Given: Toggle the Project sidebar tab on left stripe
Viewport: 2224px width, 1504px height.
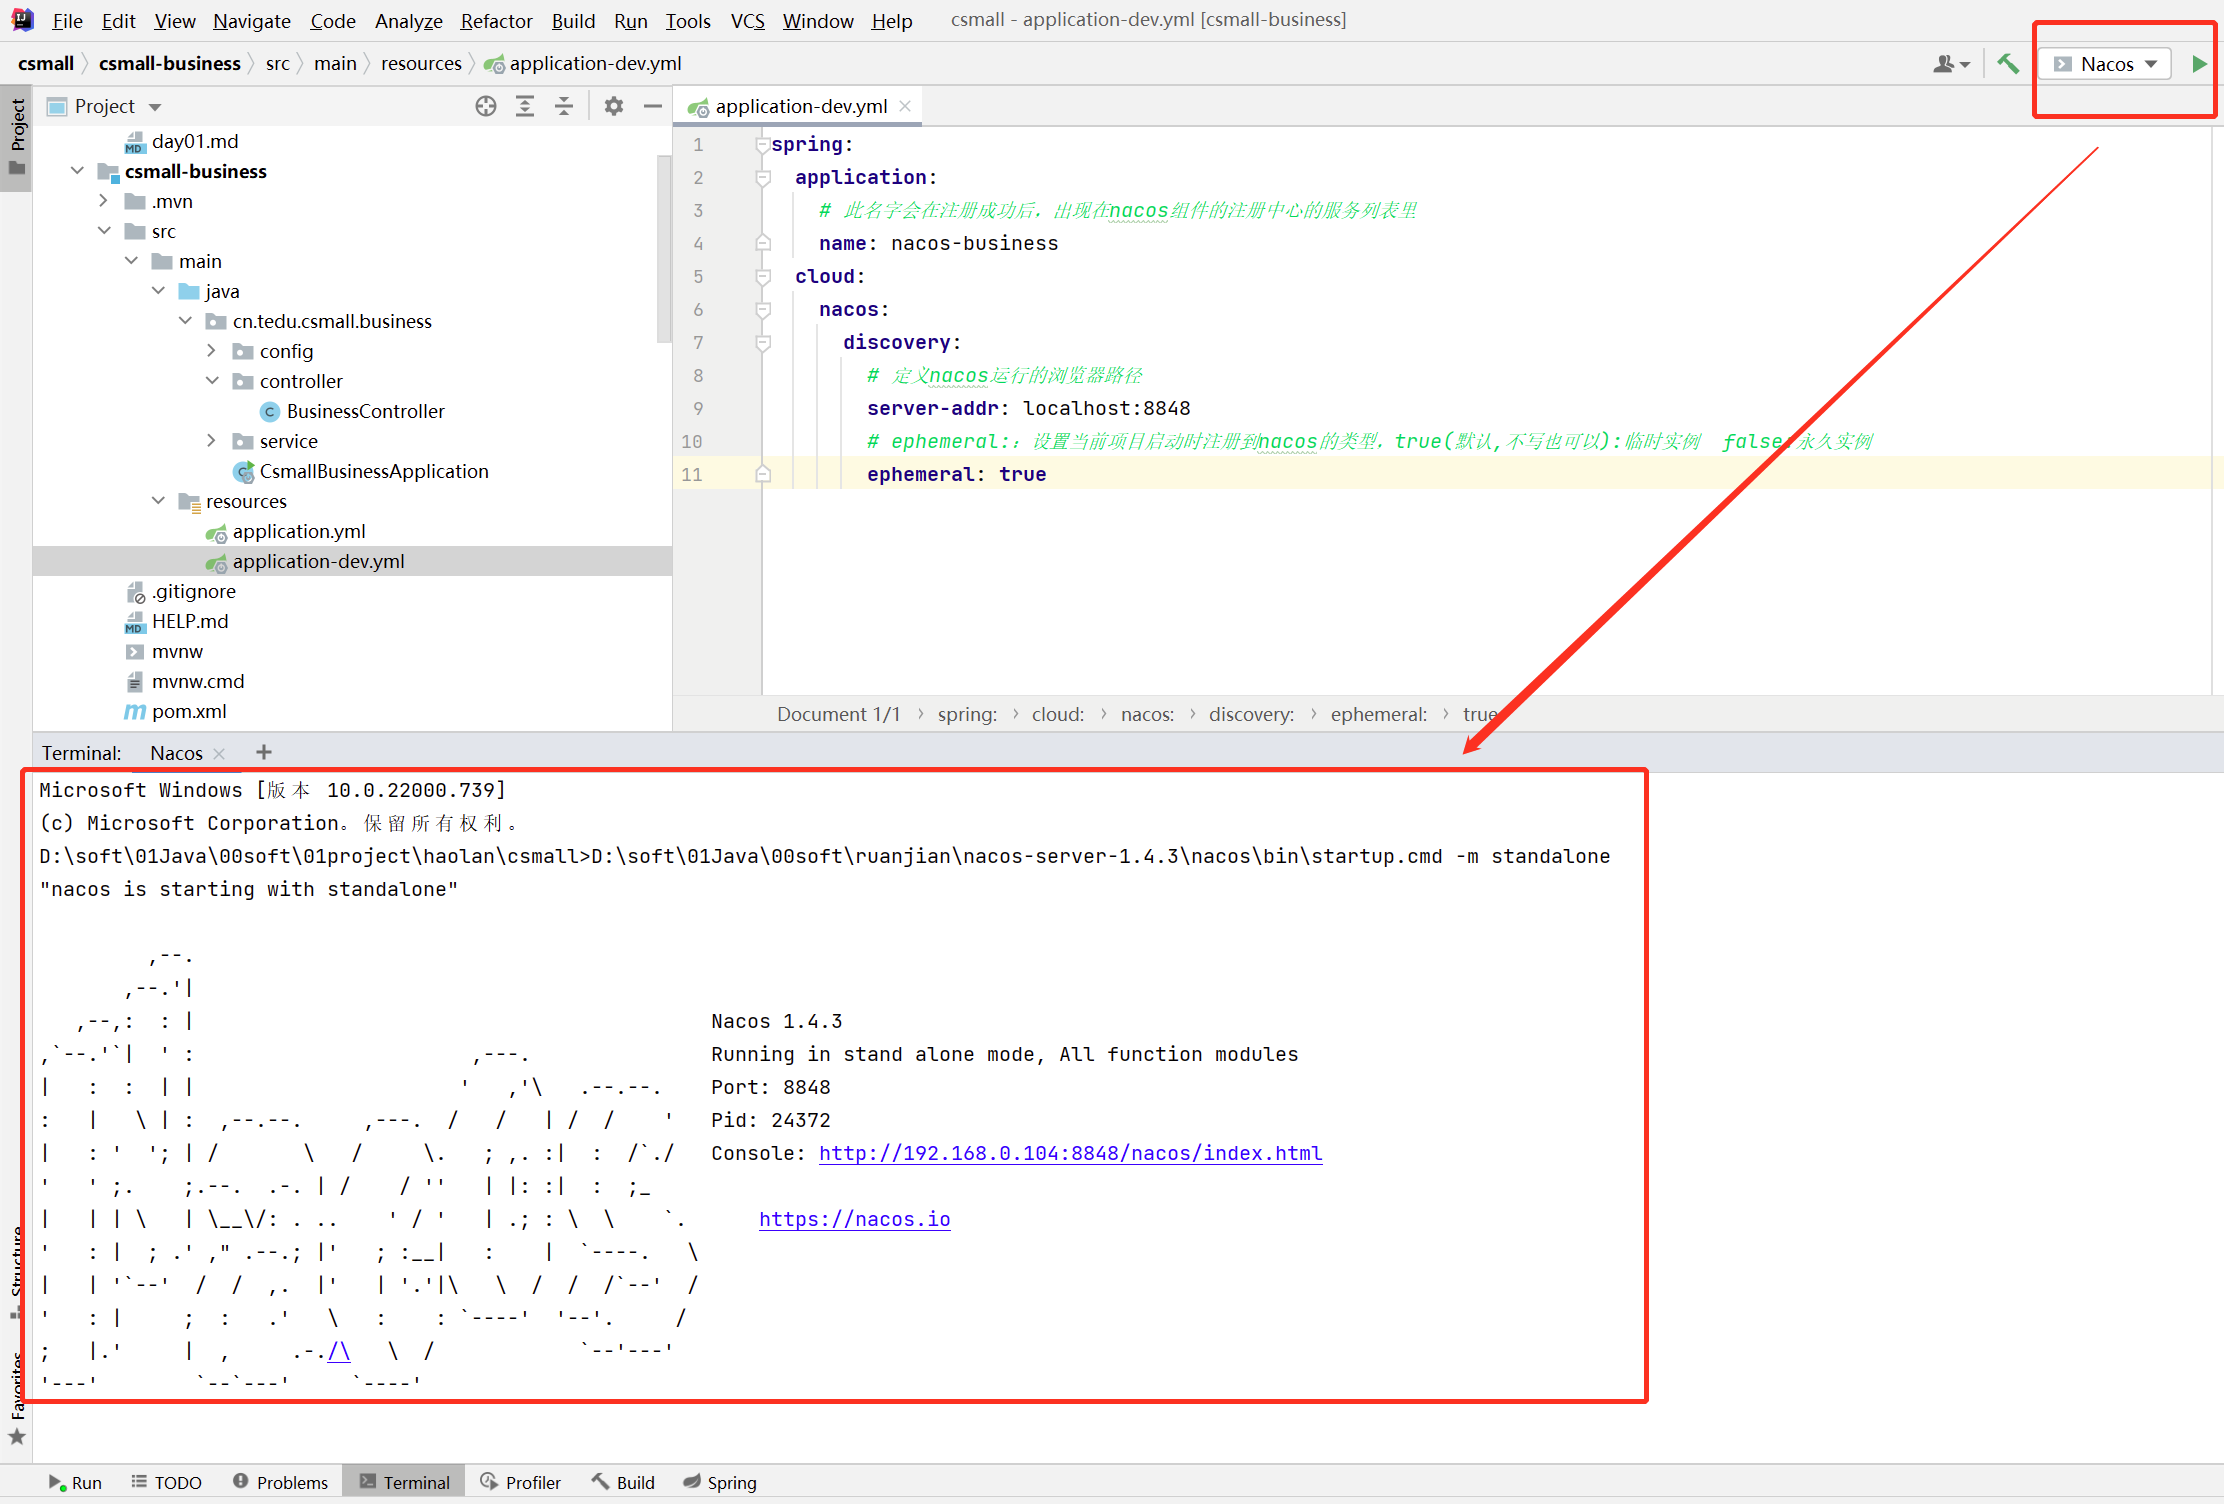Looking at the screenshot, I should pyautogui.click(x=17, y=136).
